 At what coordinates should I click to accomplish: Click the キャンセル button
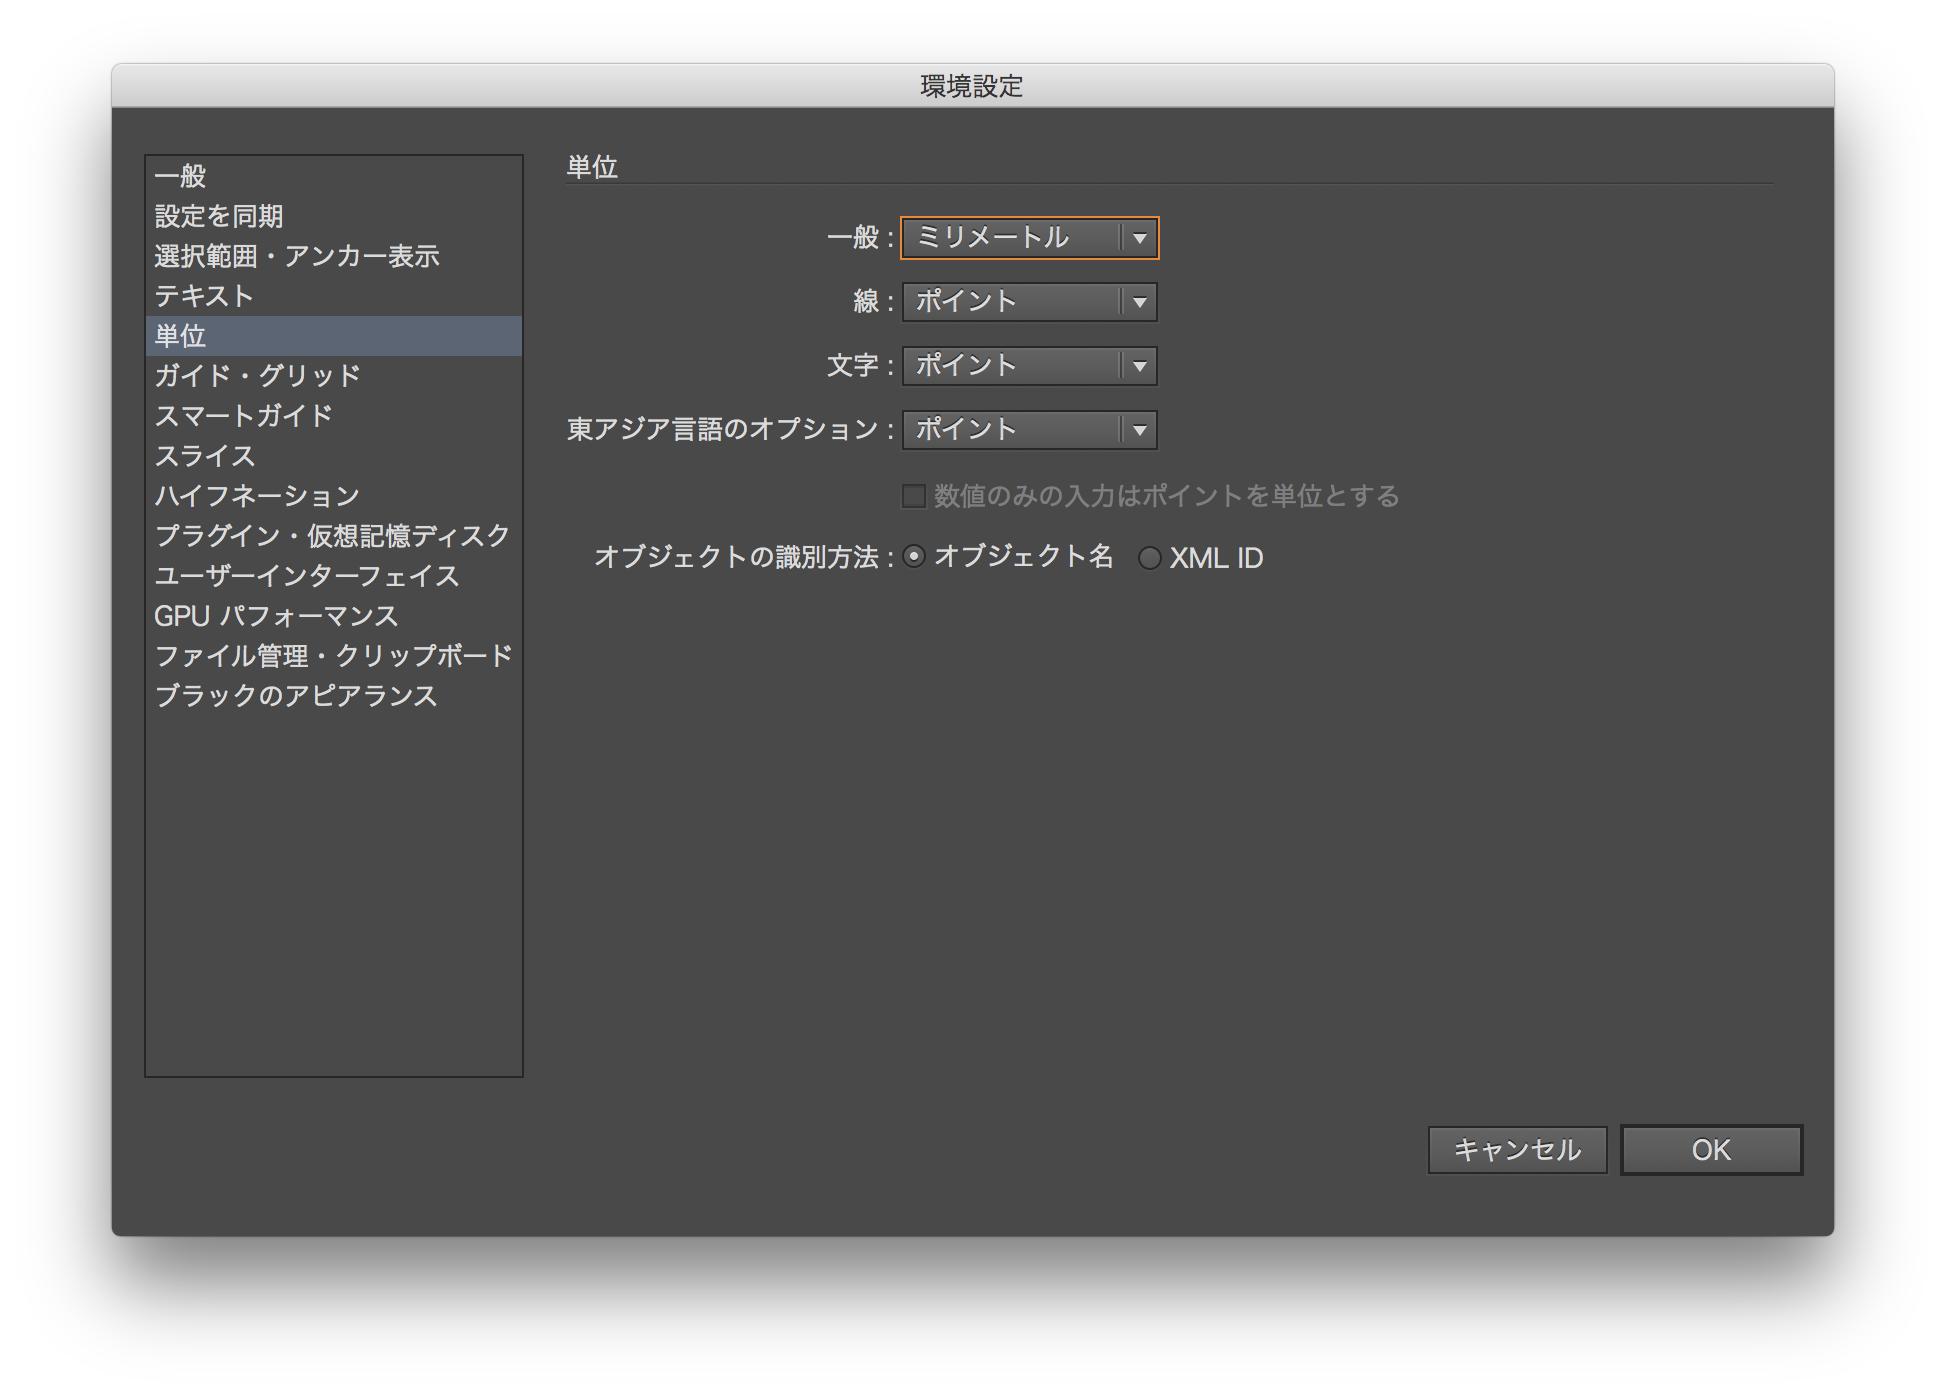(1517, 1150)
